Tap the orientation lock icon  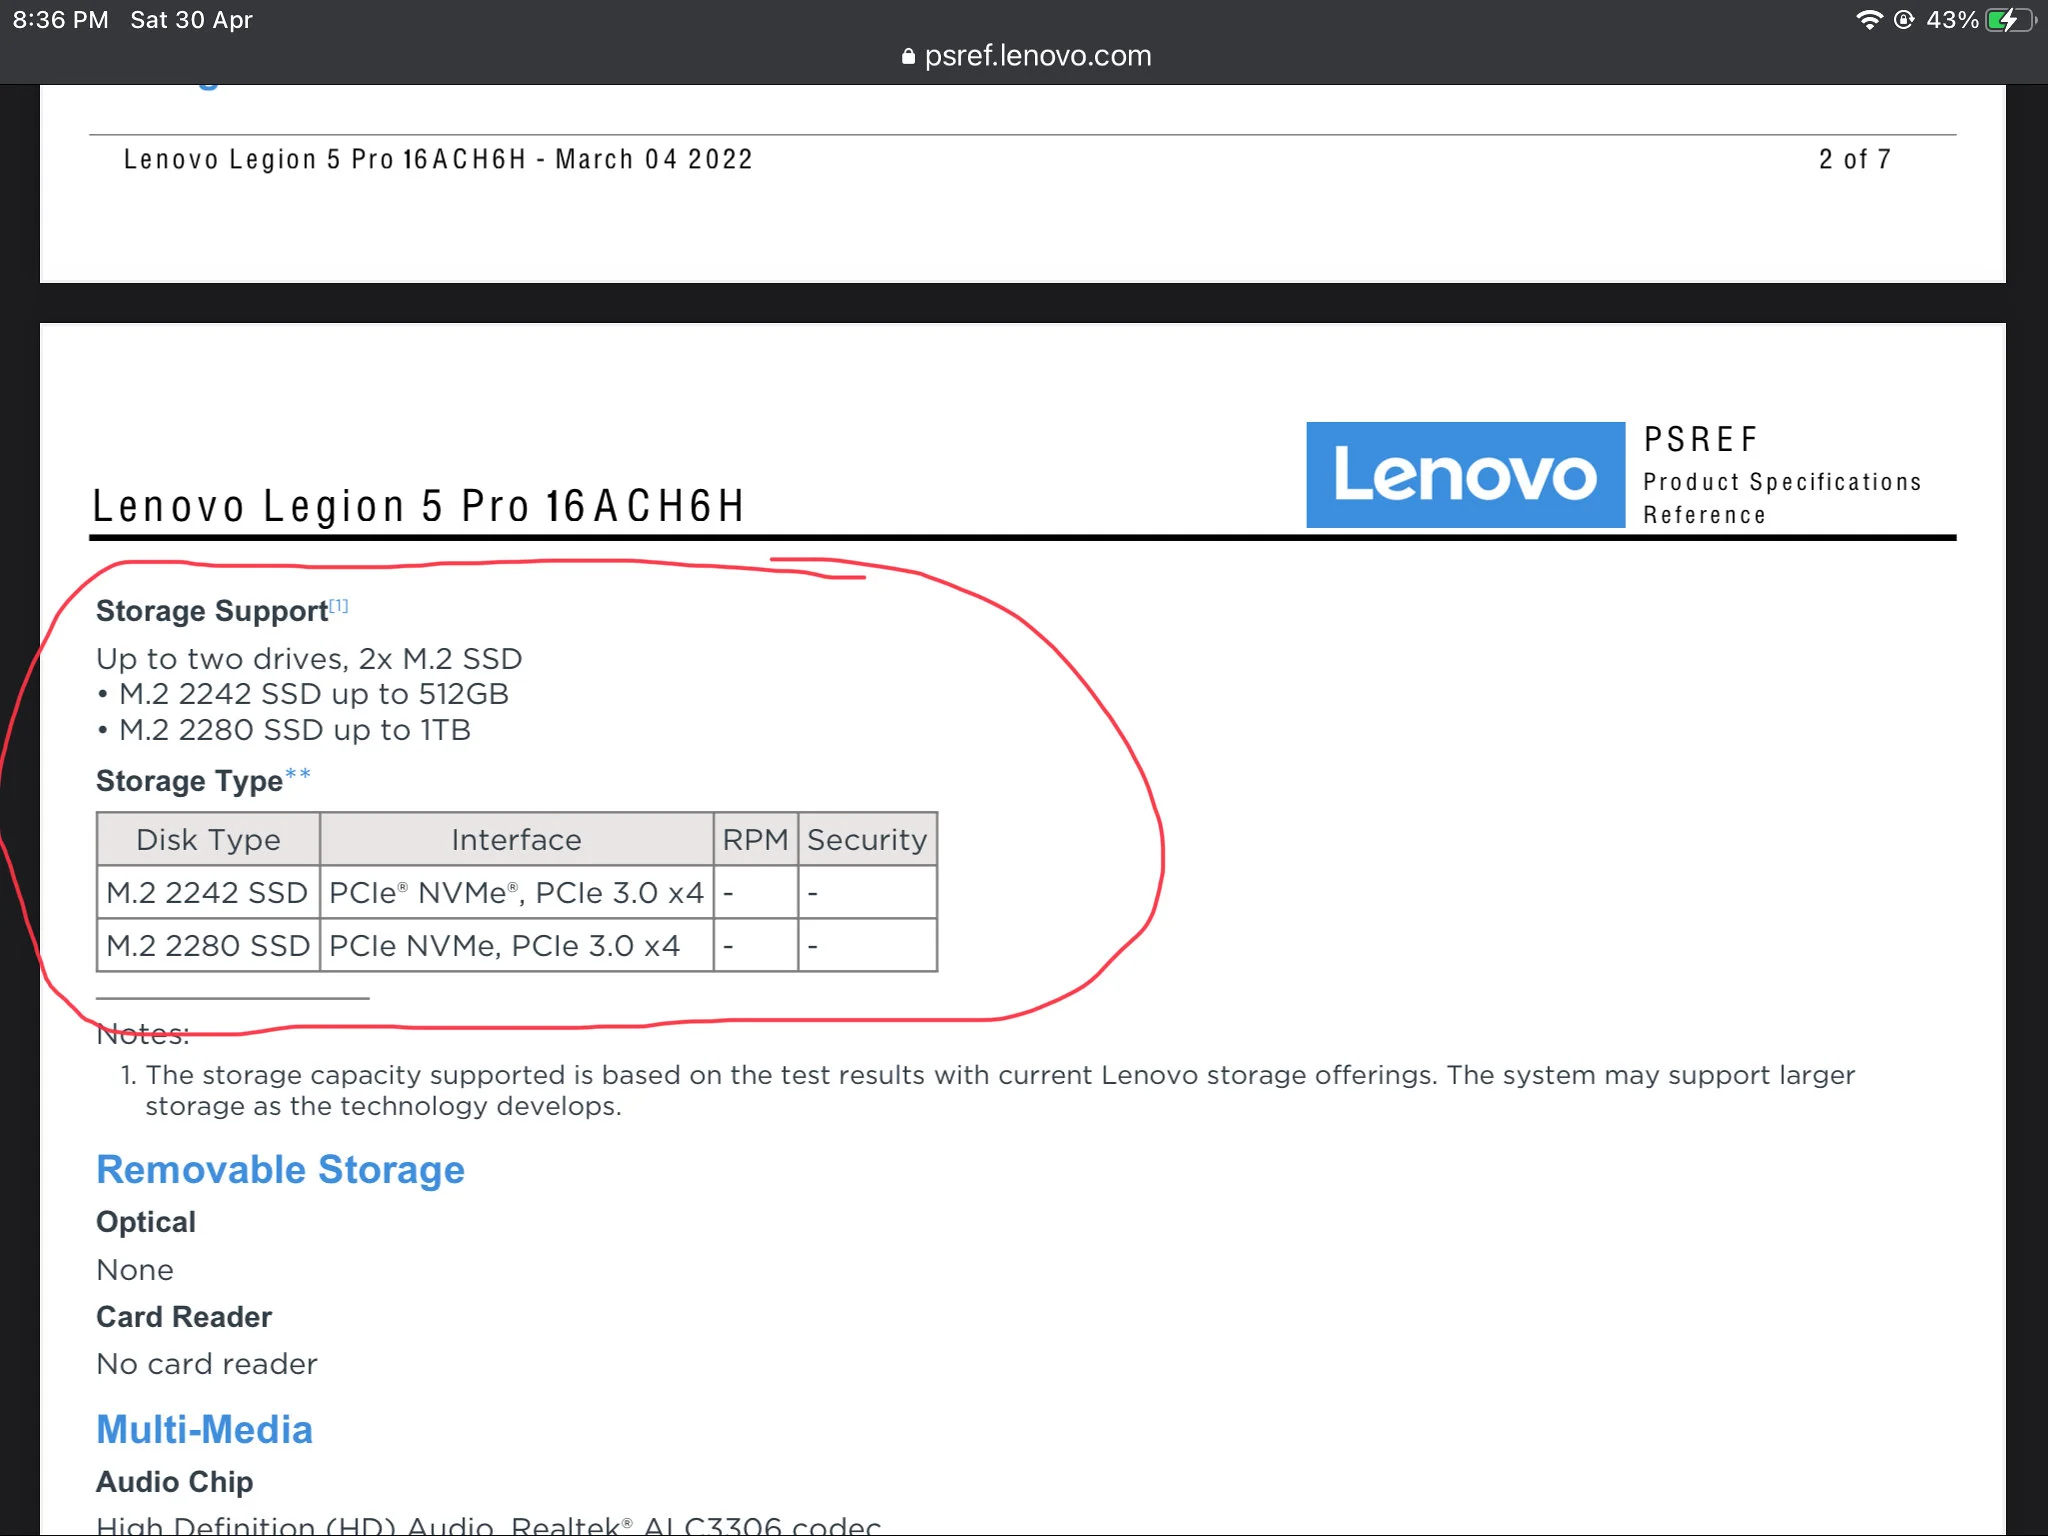1904,20
